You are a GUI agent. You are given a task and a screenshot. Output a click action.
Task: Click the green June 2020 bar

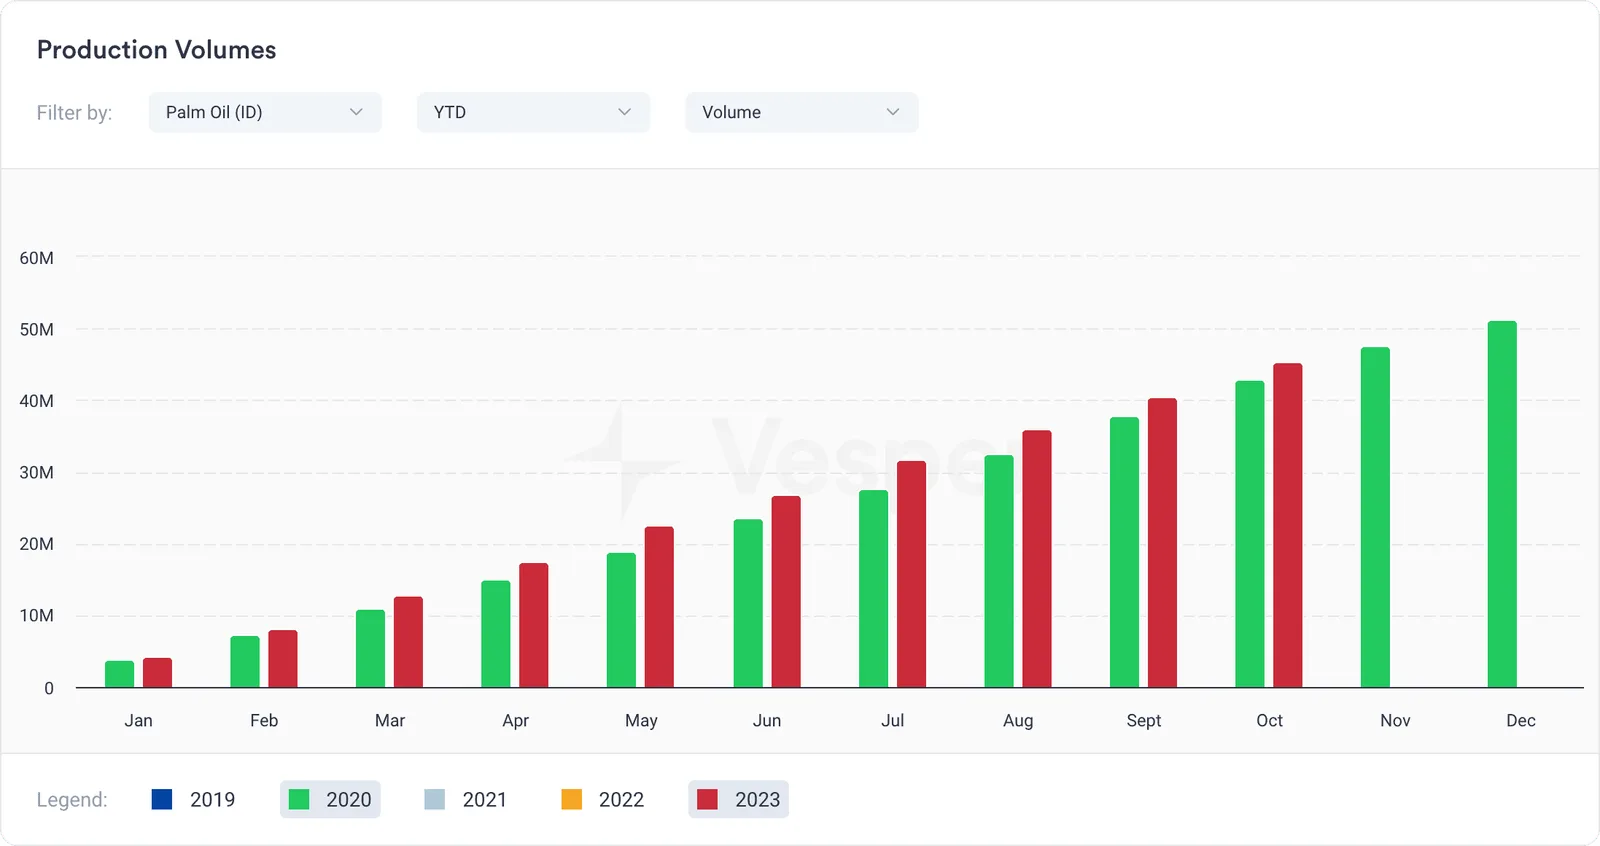748,604
